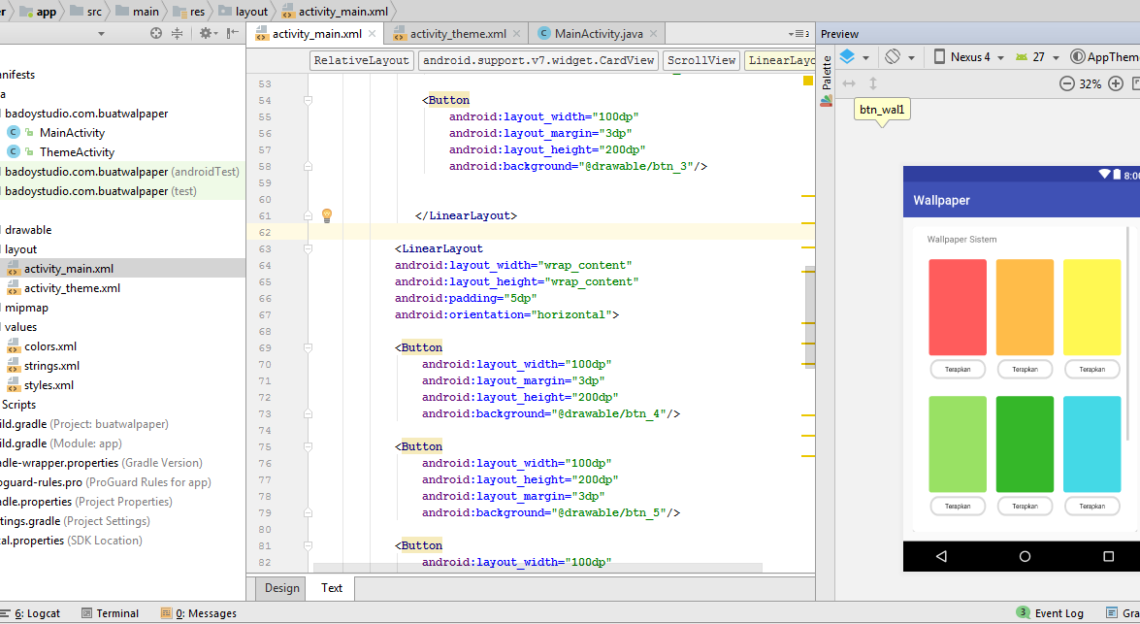Open the Nexus 4 device dropdown
This screenshot has width=1140, height=624.
coord(967,57)
